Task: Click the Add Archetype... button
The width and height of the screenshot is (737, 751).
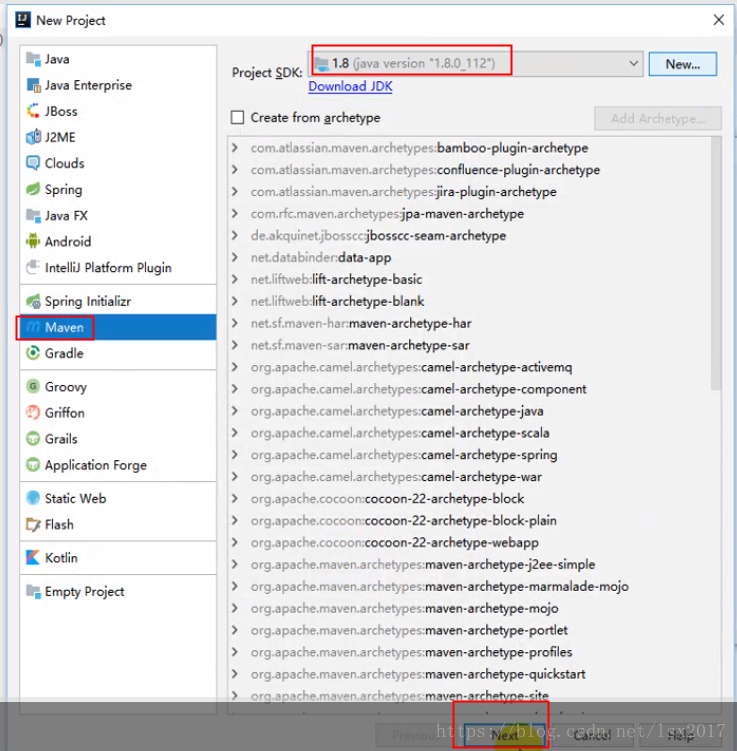Action: (658, 118)
